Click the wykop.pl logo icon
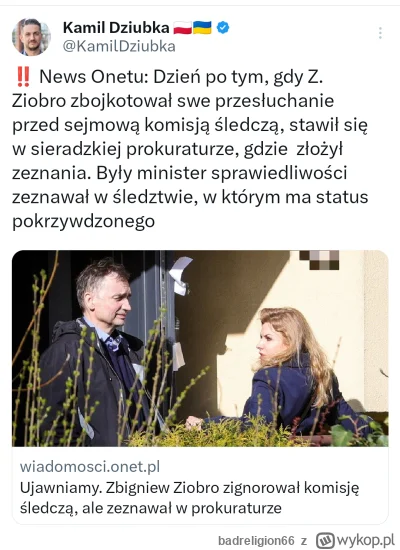This screenshot has width=400, height=550. tap(325, 540)
